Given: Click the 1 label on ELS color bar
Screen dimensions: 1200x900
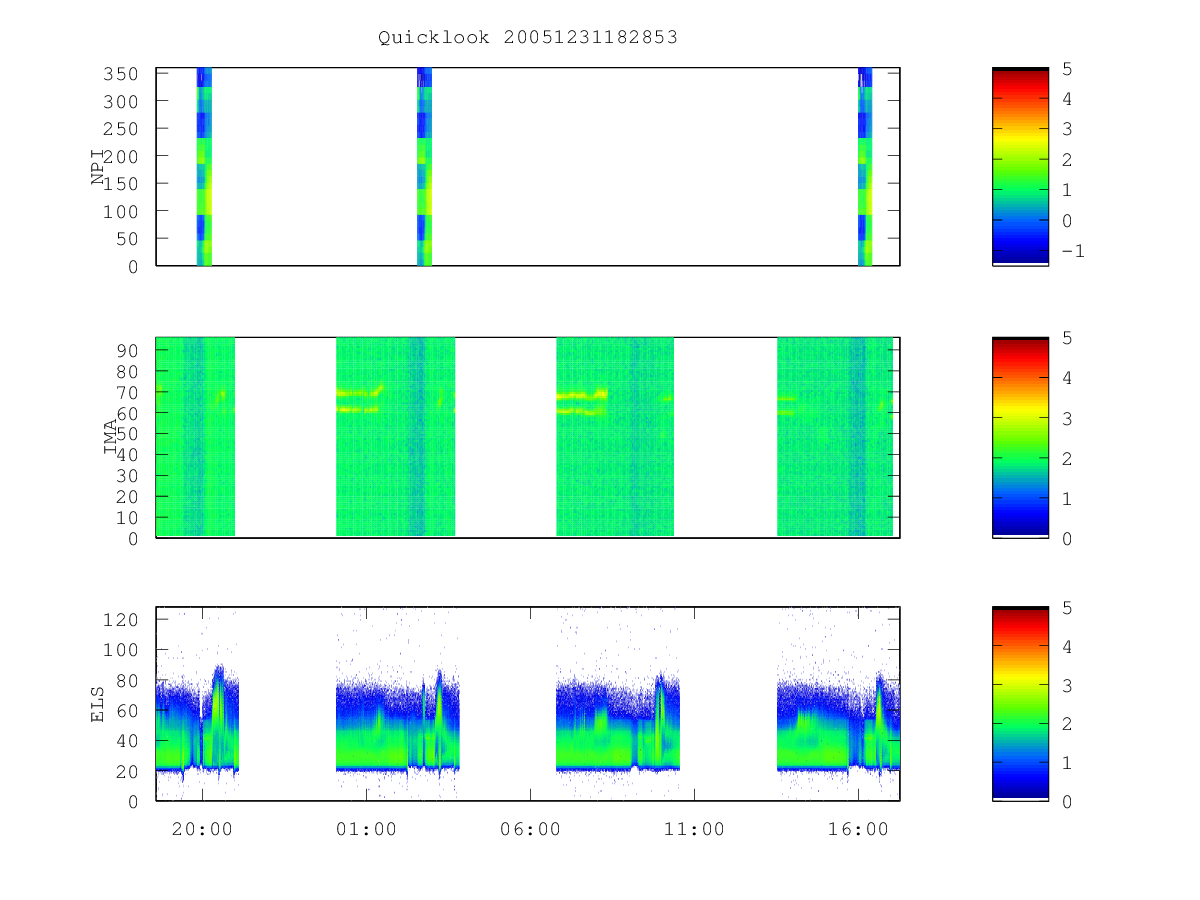Looking at the screenshot, I should click(1067, 762).
